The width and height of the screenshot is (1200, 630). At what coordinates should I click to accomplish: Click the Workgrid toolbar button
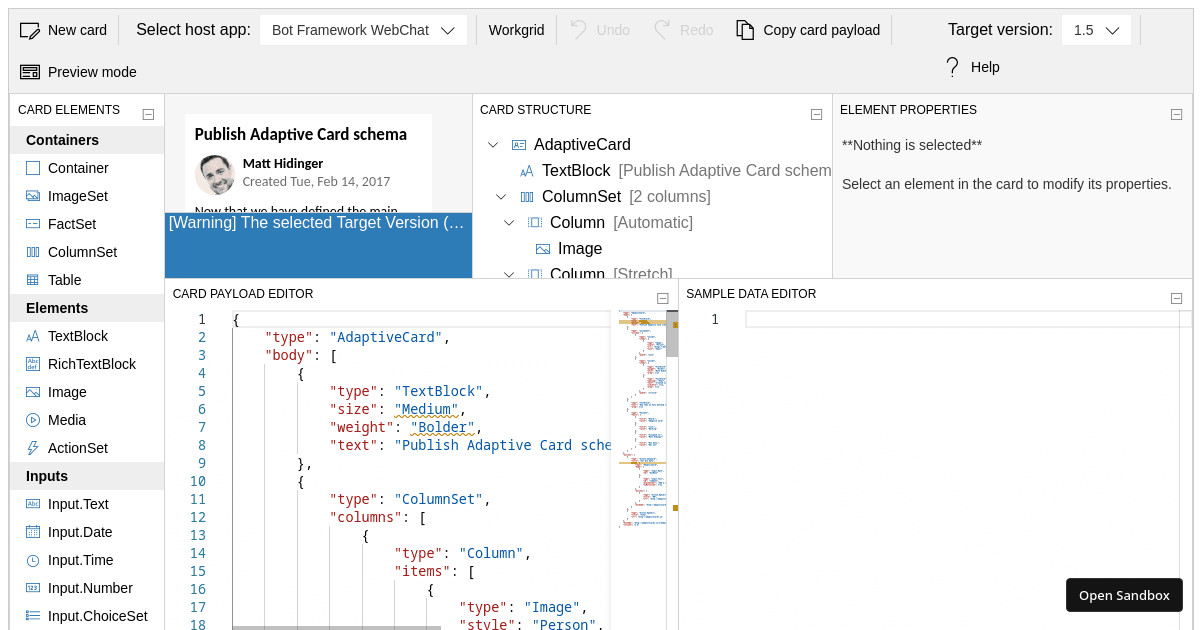(x=516, y=30)
